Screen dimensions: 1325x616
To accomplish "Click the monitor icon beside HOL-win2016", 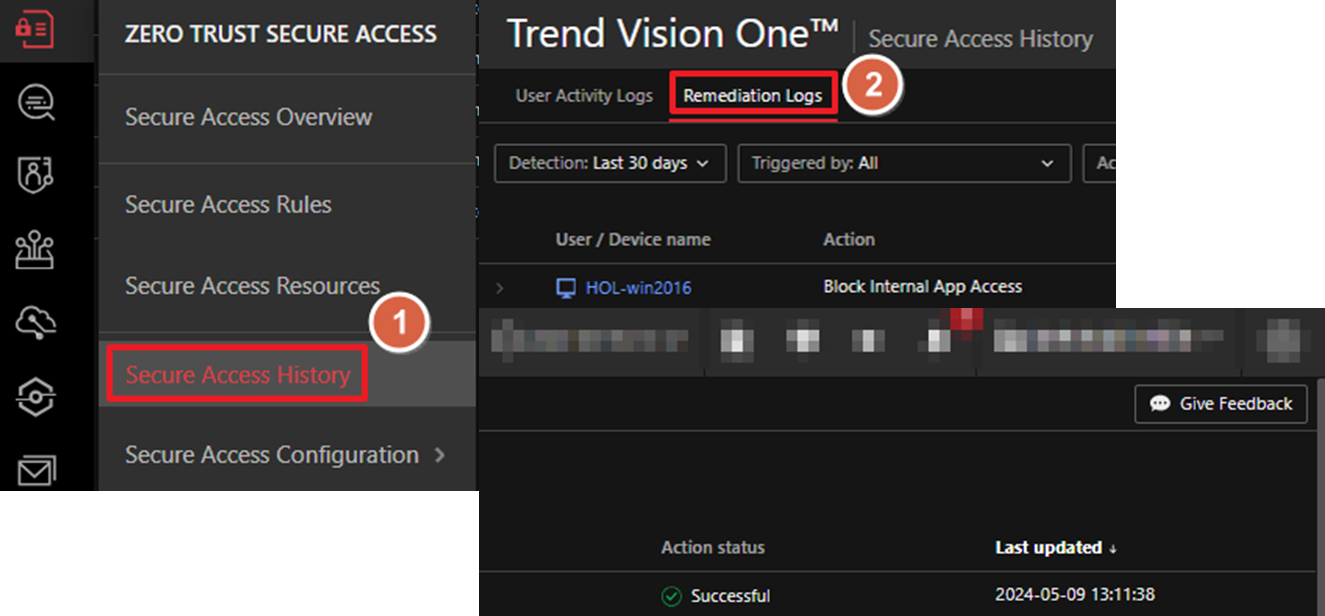I will pyautogui.click(x=566, y=288).
